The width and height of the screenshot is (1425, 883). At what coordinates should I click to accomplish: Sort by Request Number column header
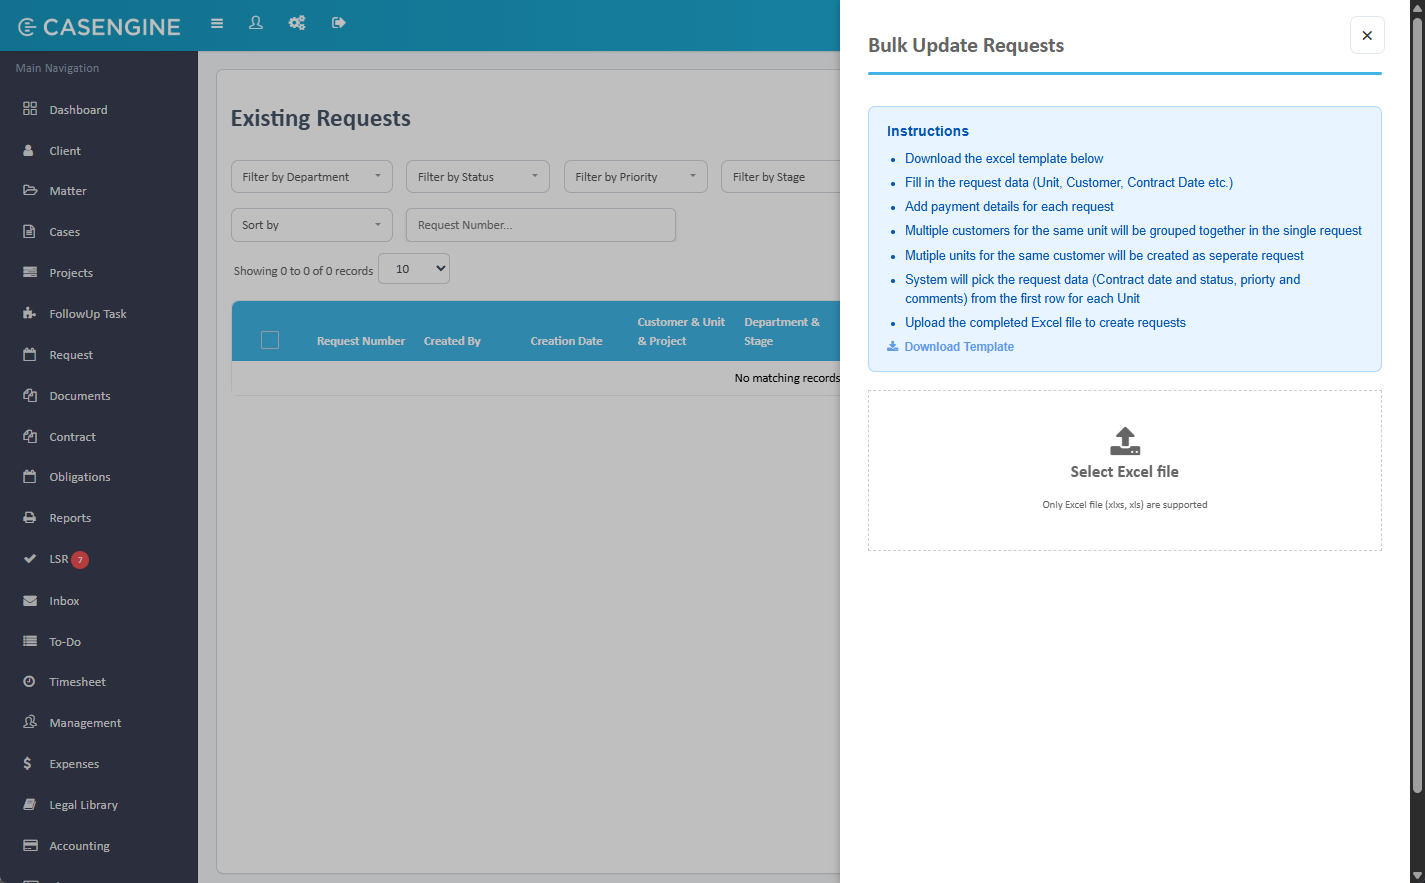click(x=361, y=341)
